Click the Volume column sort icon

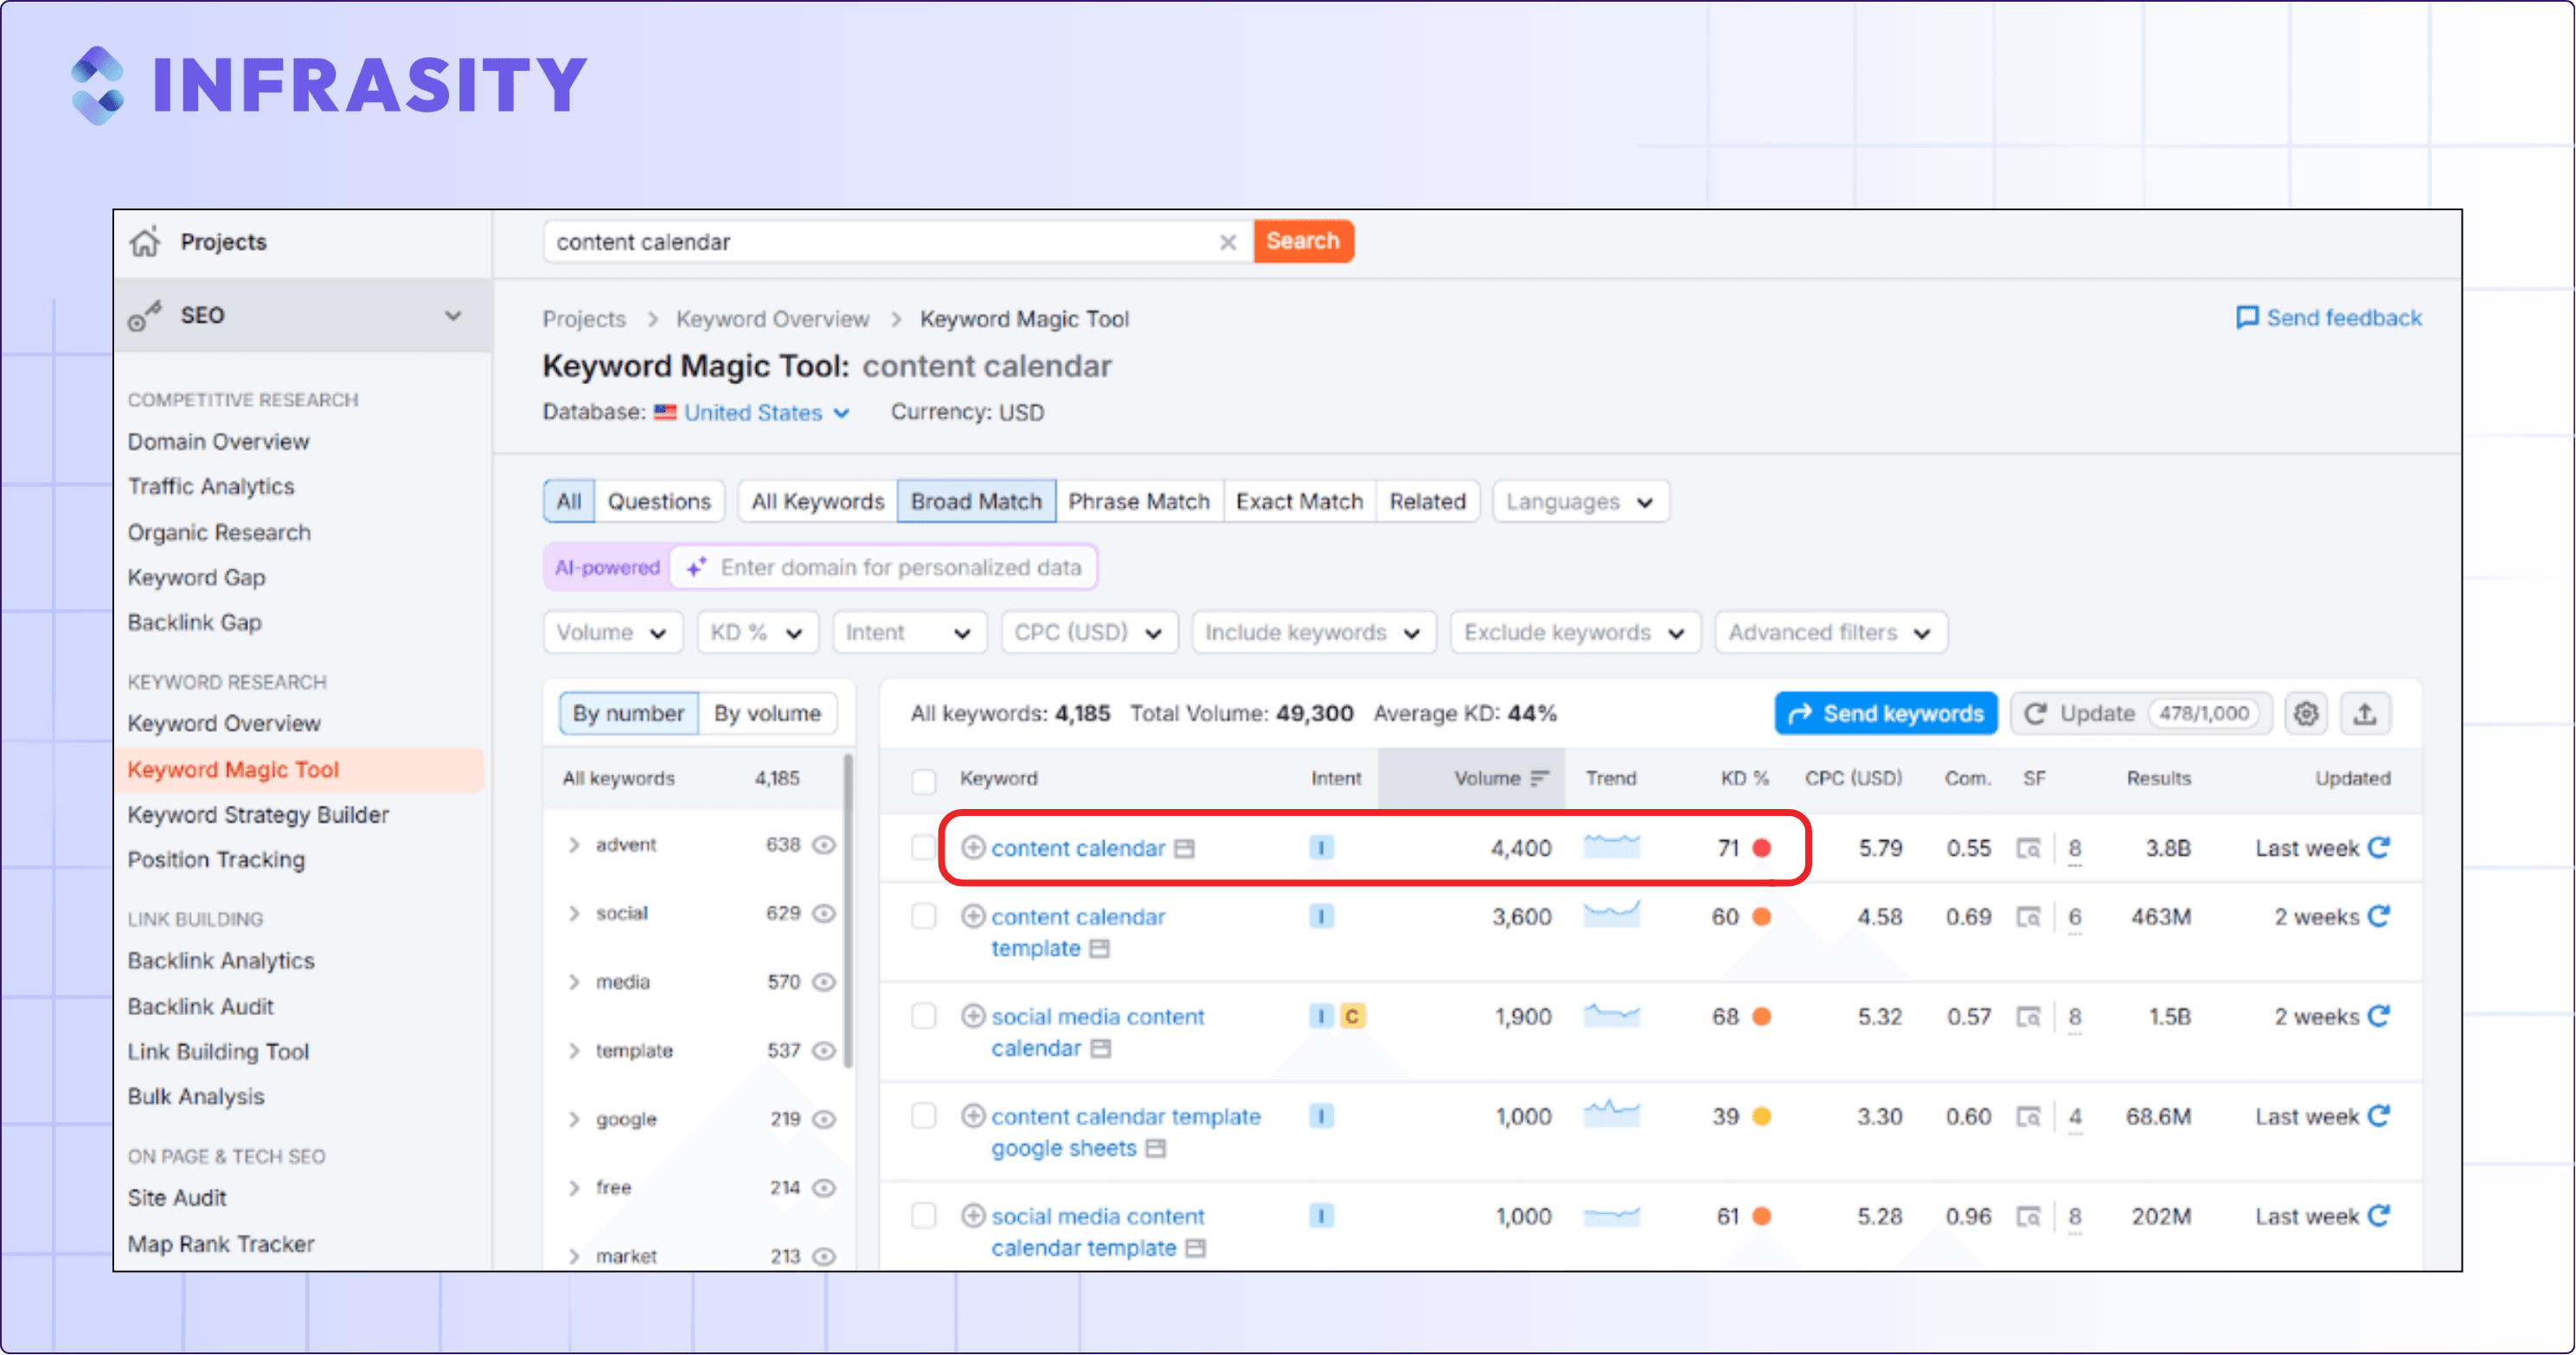pyautogui.click(x=1539, y=778)
